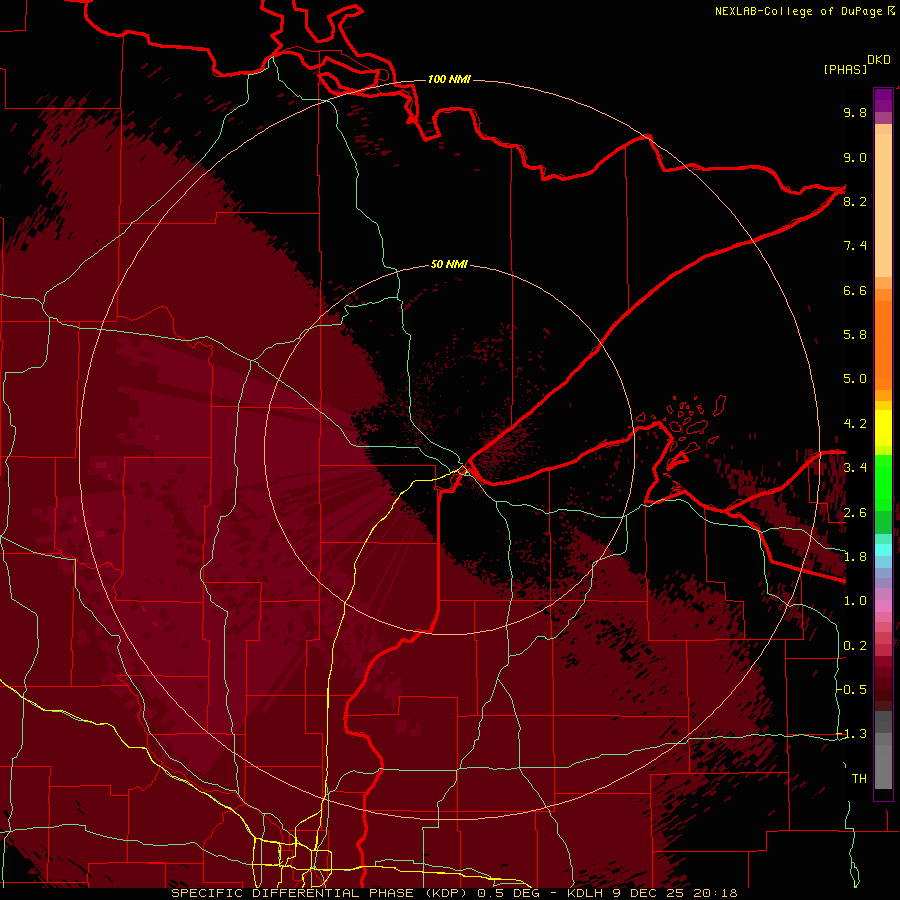Click the 100 NMI range ring label
The height and width of the screenshot is (900, 900).
pos(449,79)
